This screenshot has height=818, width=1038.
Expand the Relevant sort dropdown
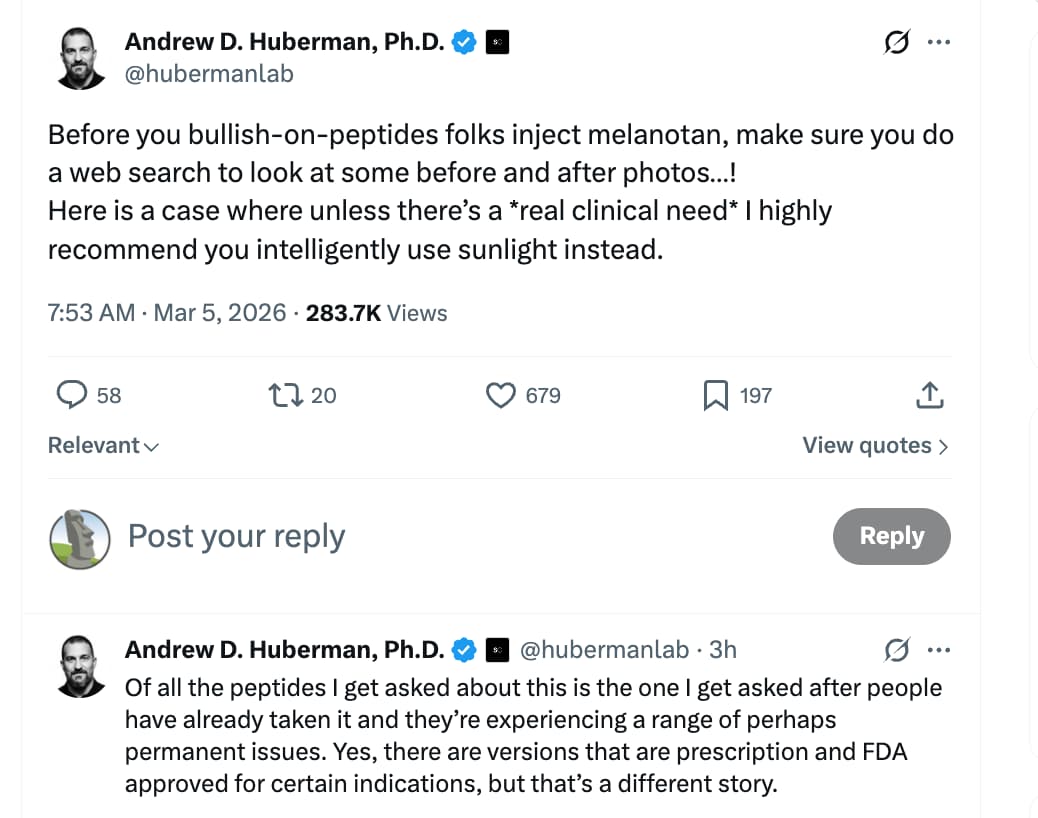[x=103, y=446]
